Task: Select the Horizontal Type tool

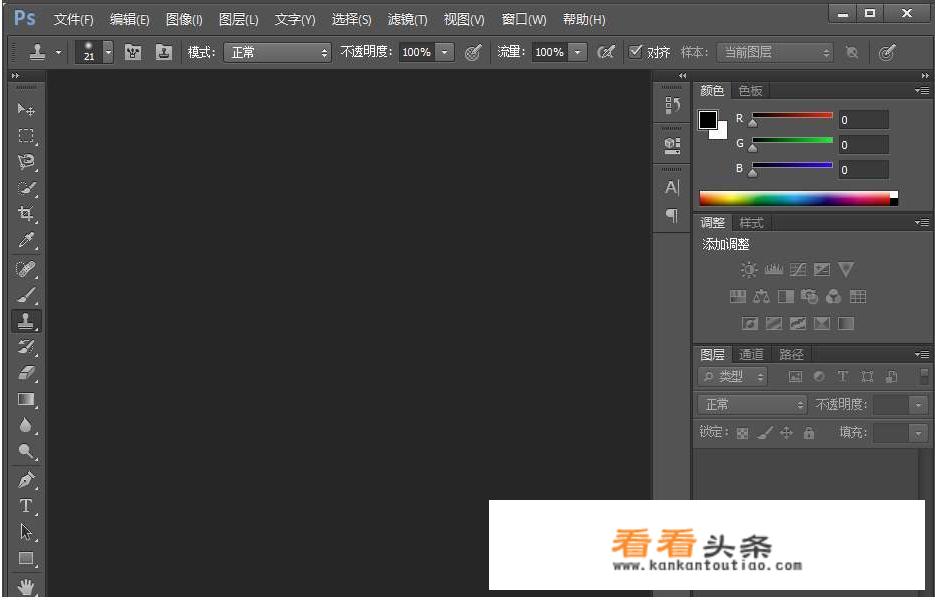Action: (26, 506)
